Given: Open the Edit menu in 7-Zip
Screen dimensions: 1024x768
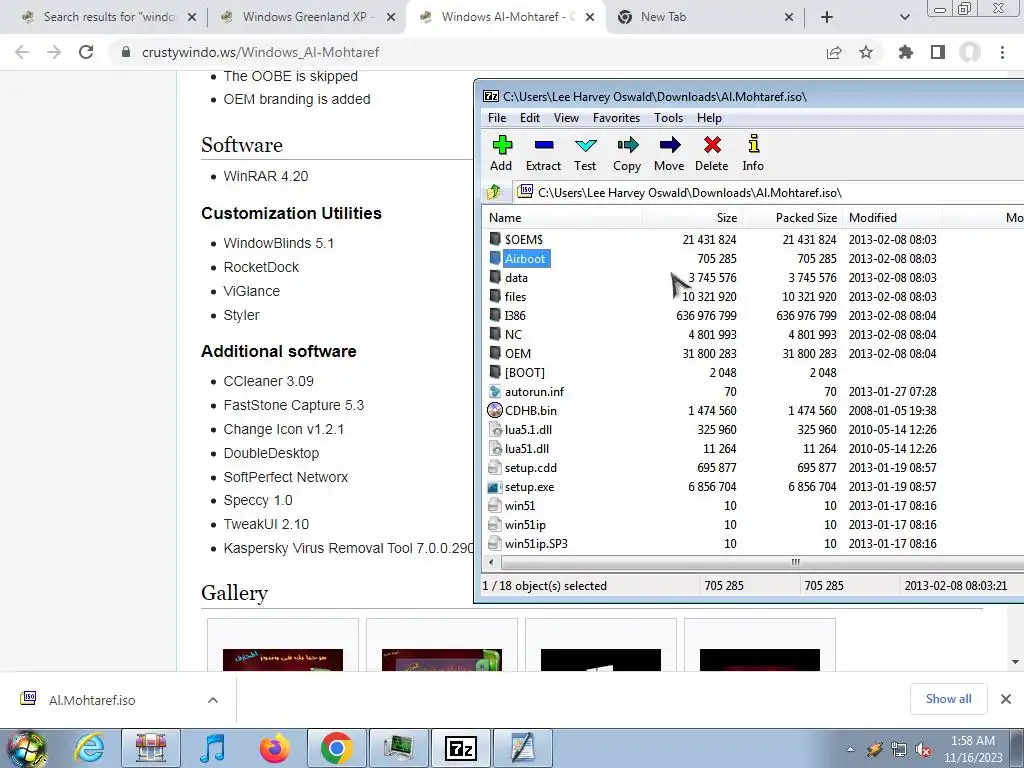Looking at the screenshot, I should (x=530, y=118).
